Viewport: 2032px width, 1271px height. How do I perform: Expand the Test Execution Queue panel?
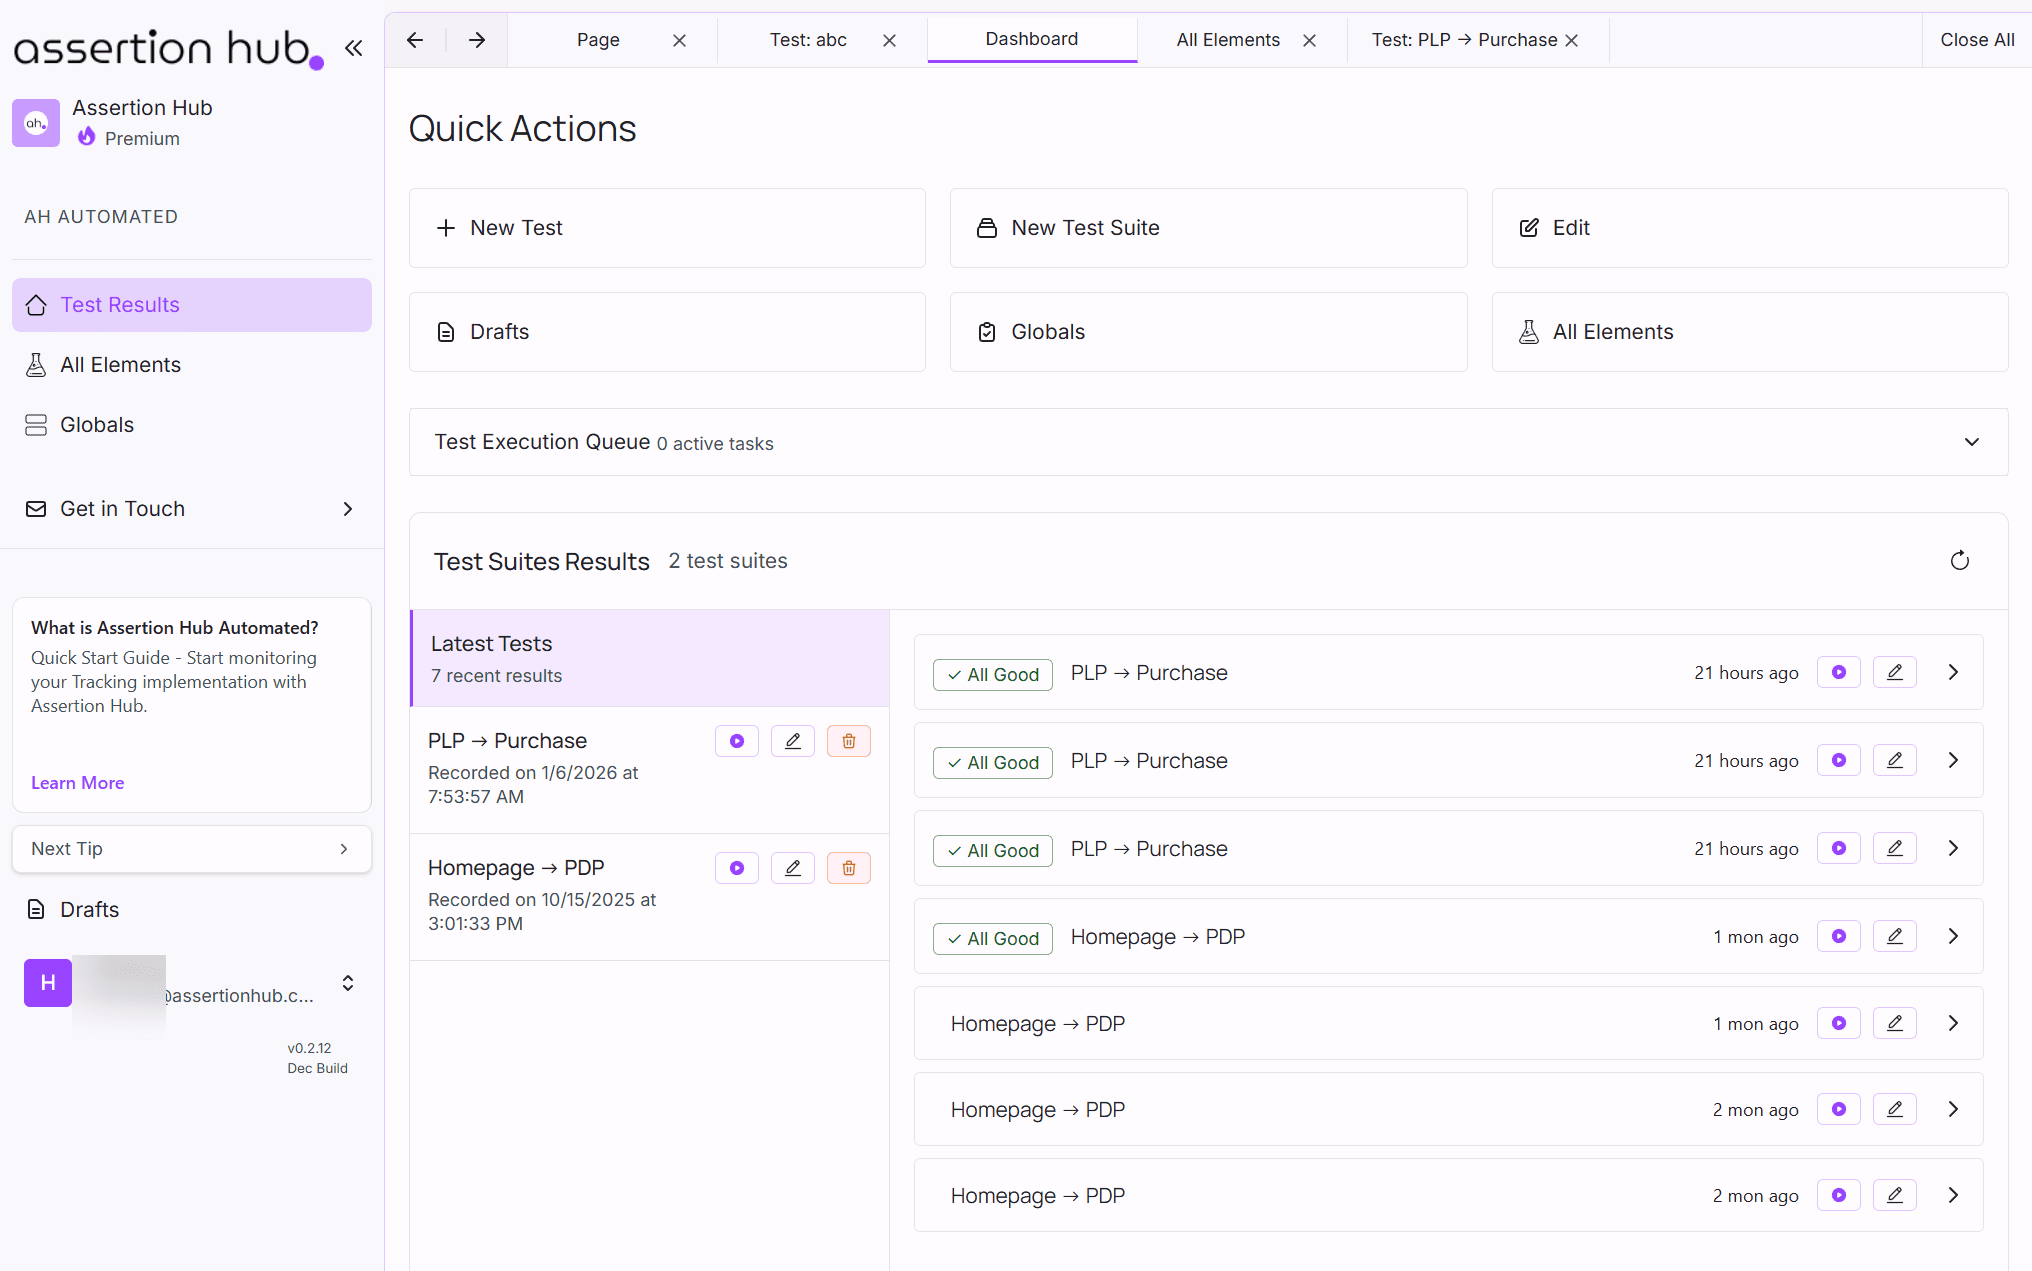pyautogui.click(x=1971, y=441)
